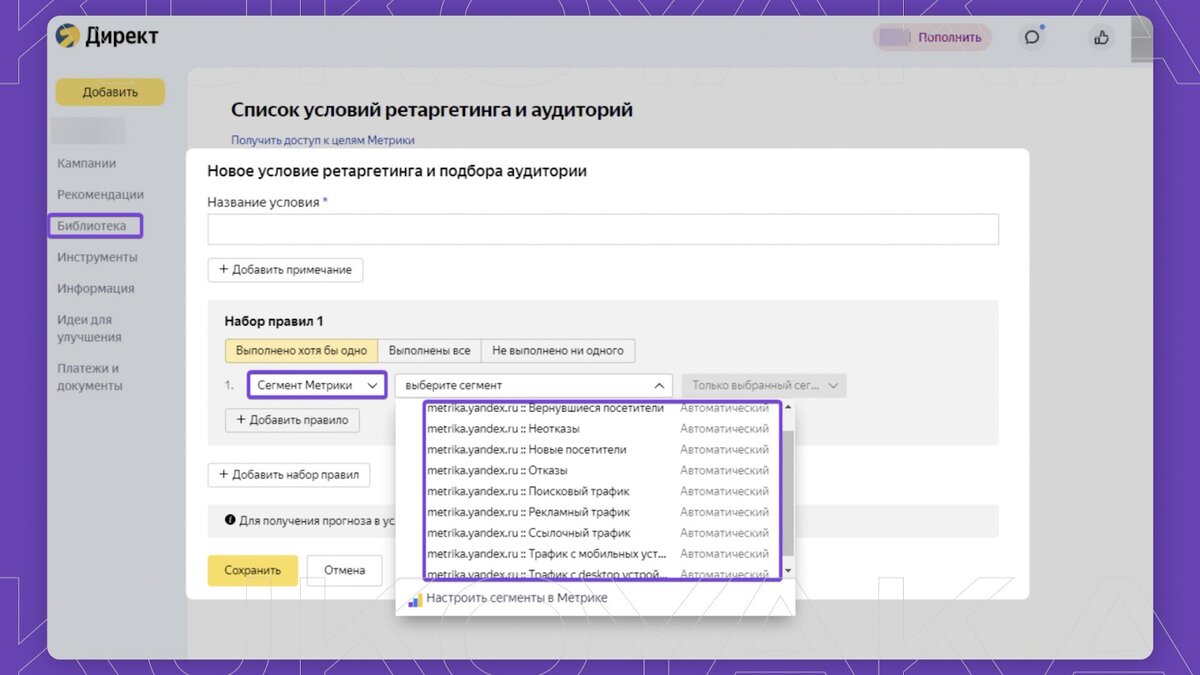
Task: Choose the Новые посетители segment
Action: pos(600,450)
